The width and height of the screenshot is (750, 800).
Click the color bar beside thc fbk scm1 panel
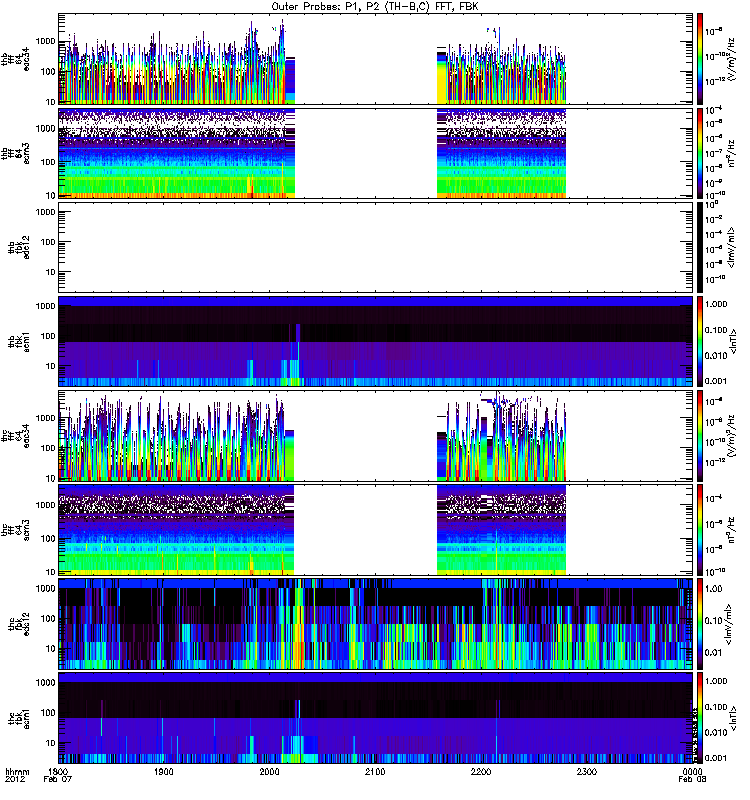700,718
